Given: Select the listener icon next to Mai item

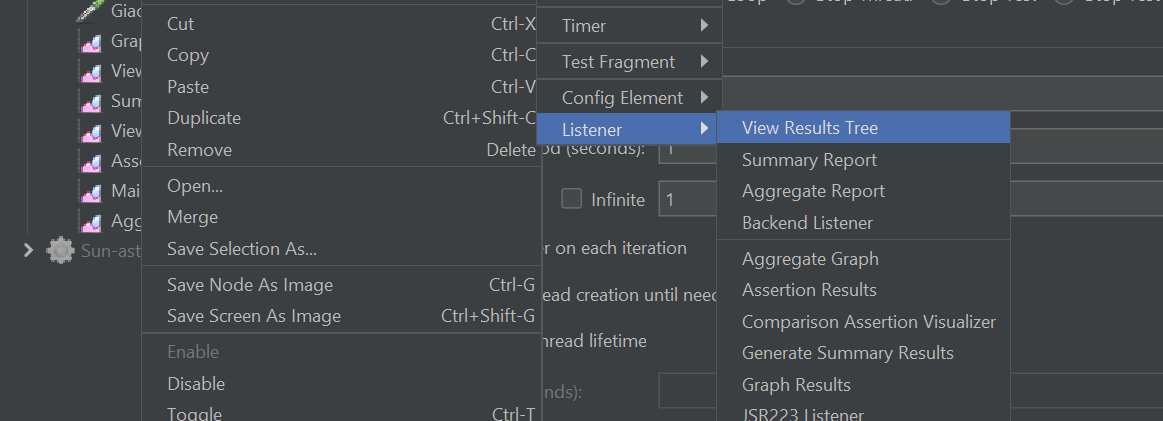Looking at the screenshot, I should pos(91,192).
